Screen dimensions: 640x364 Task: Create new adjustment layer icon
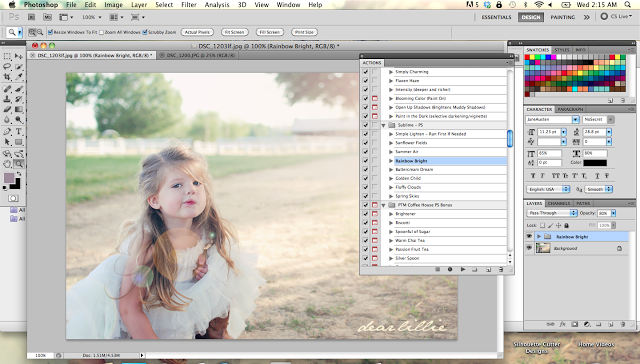pos(587,324)
